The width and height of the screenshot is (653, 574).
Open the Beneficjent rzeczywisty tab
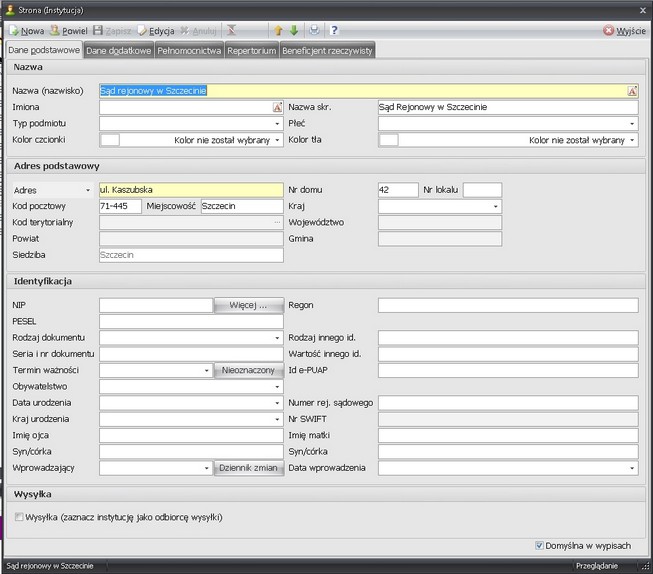pyautogui.click(x=327, y=50)
